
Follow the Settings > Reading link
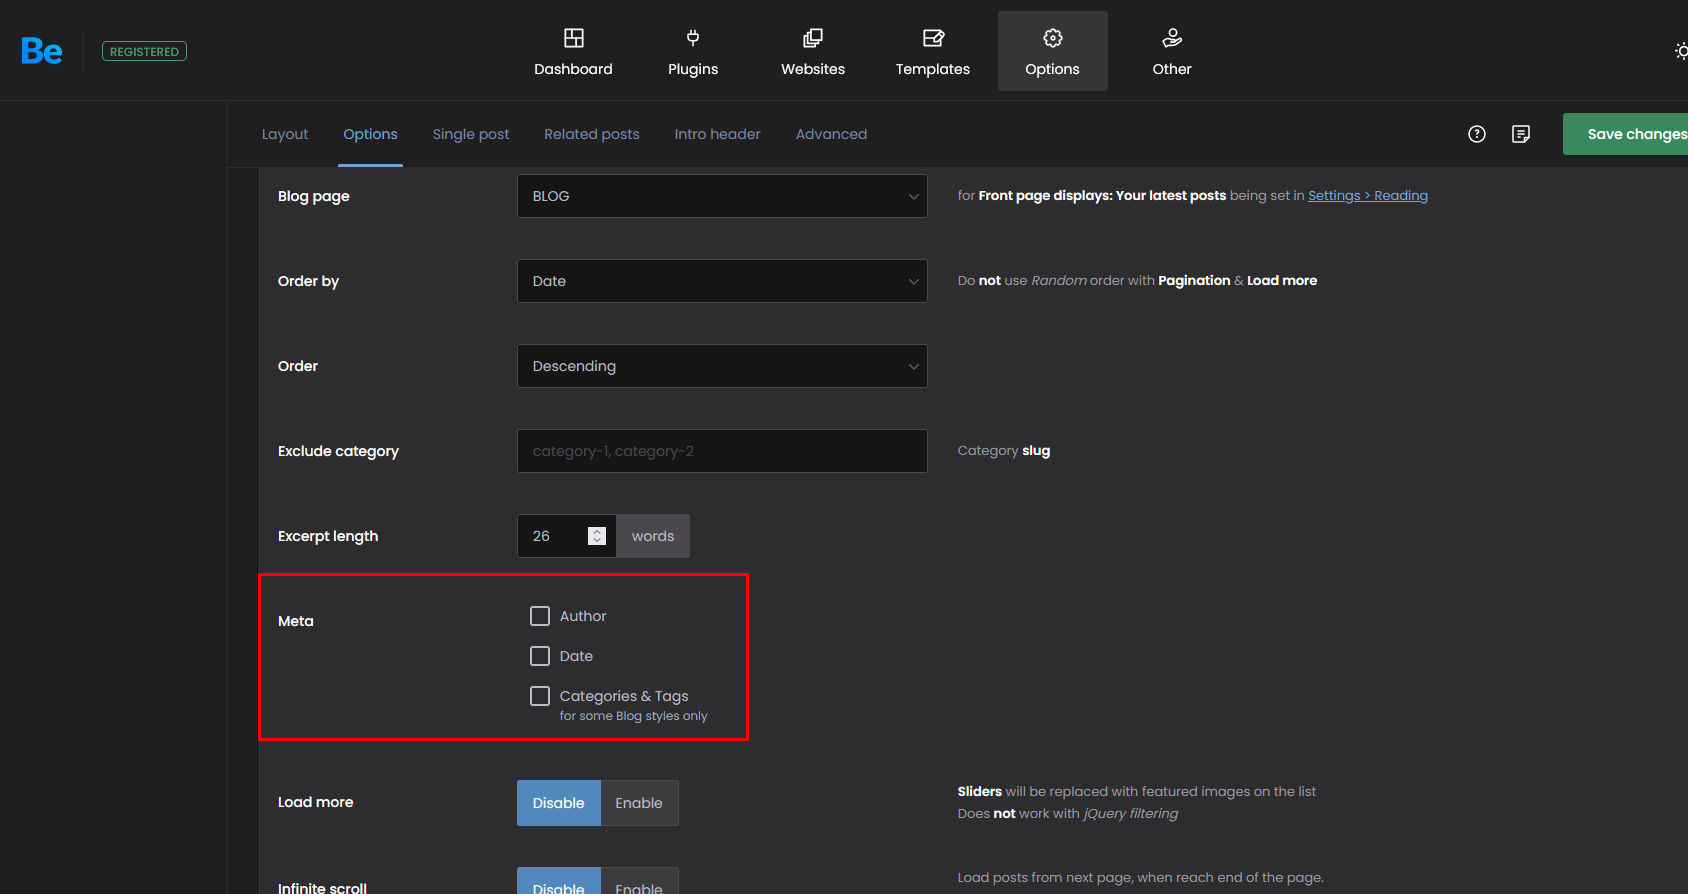(x=1368, y=196)
